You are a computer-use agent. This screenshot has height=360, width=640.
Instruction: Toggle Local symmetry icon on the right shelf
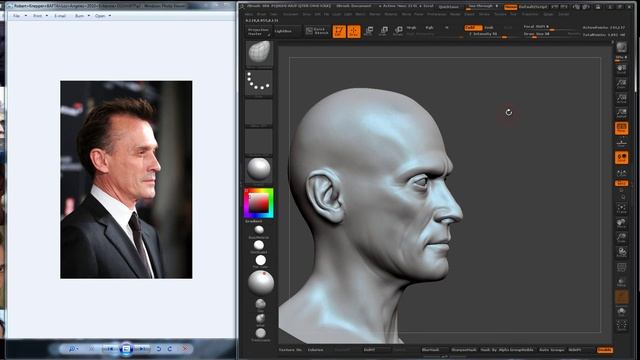pyautogui.click(x=621, y=158)
